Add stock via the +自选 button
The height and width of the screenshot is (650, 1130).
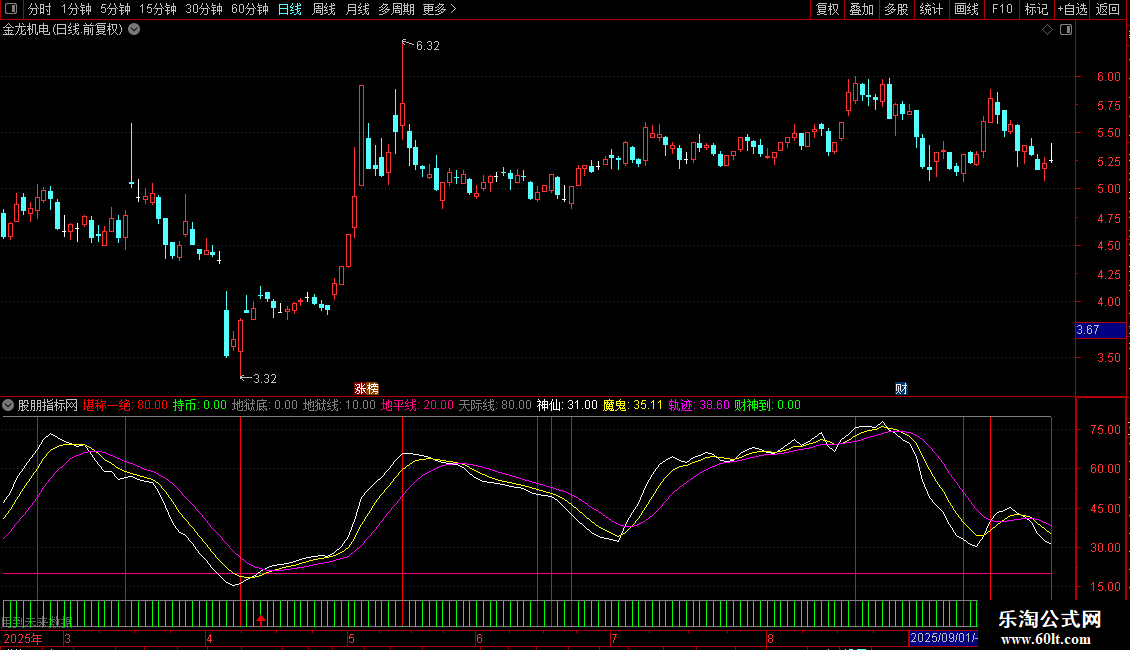[1070, 10]
